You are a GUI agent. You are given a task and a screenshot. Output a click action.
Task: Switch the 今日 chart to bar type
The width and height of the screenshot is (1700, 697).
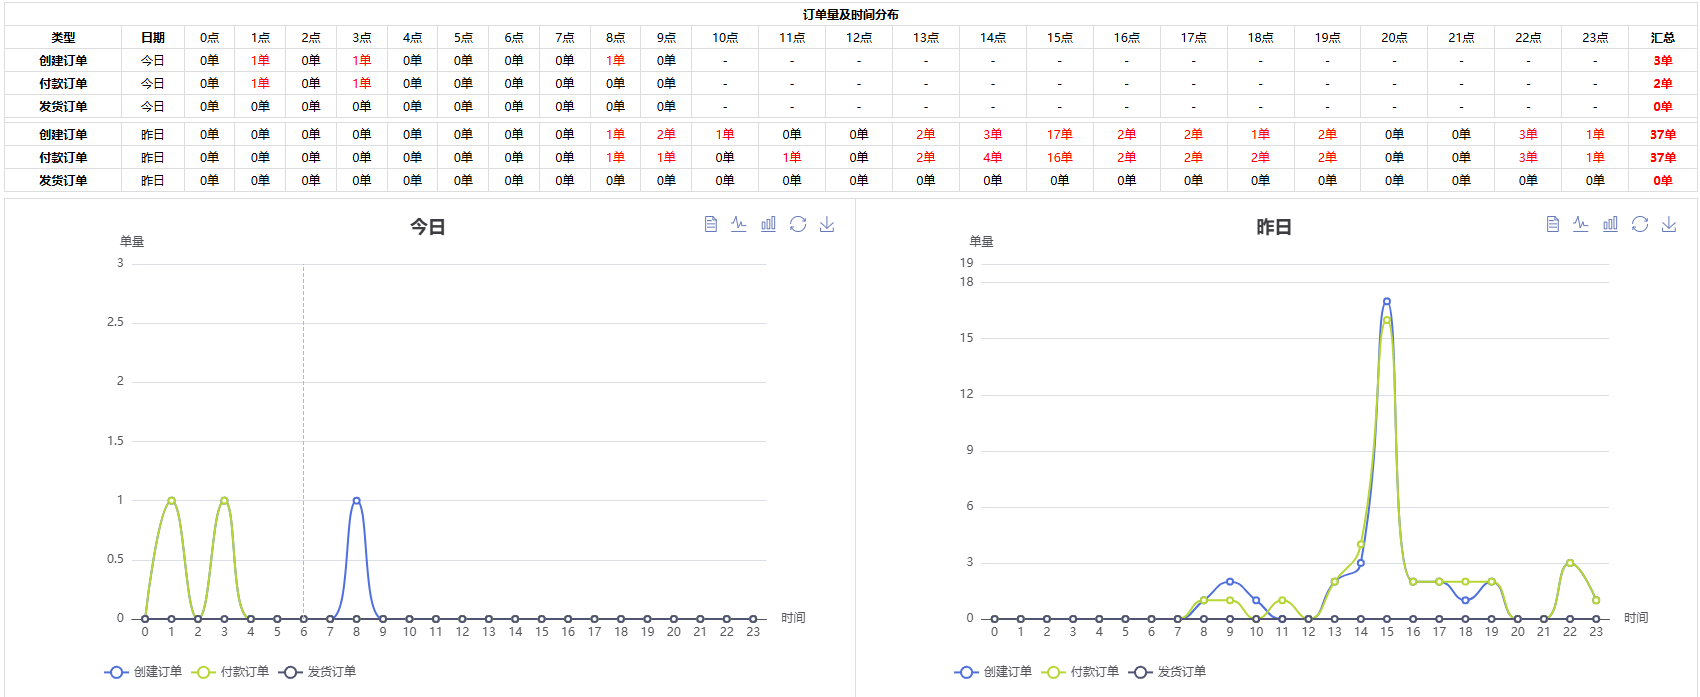coord(768,224)
